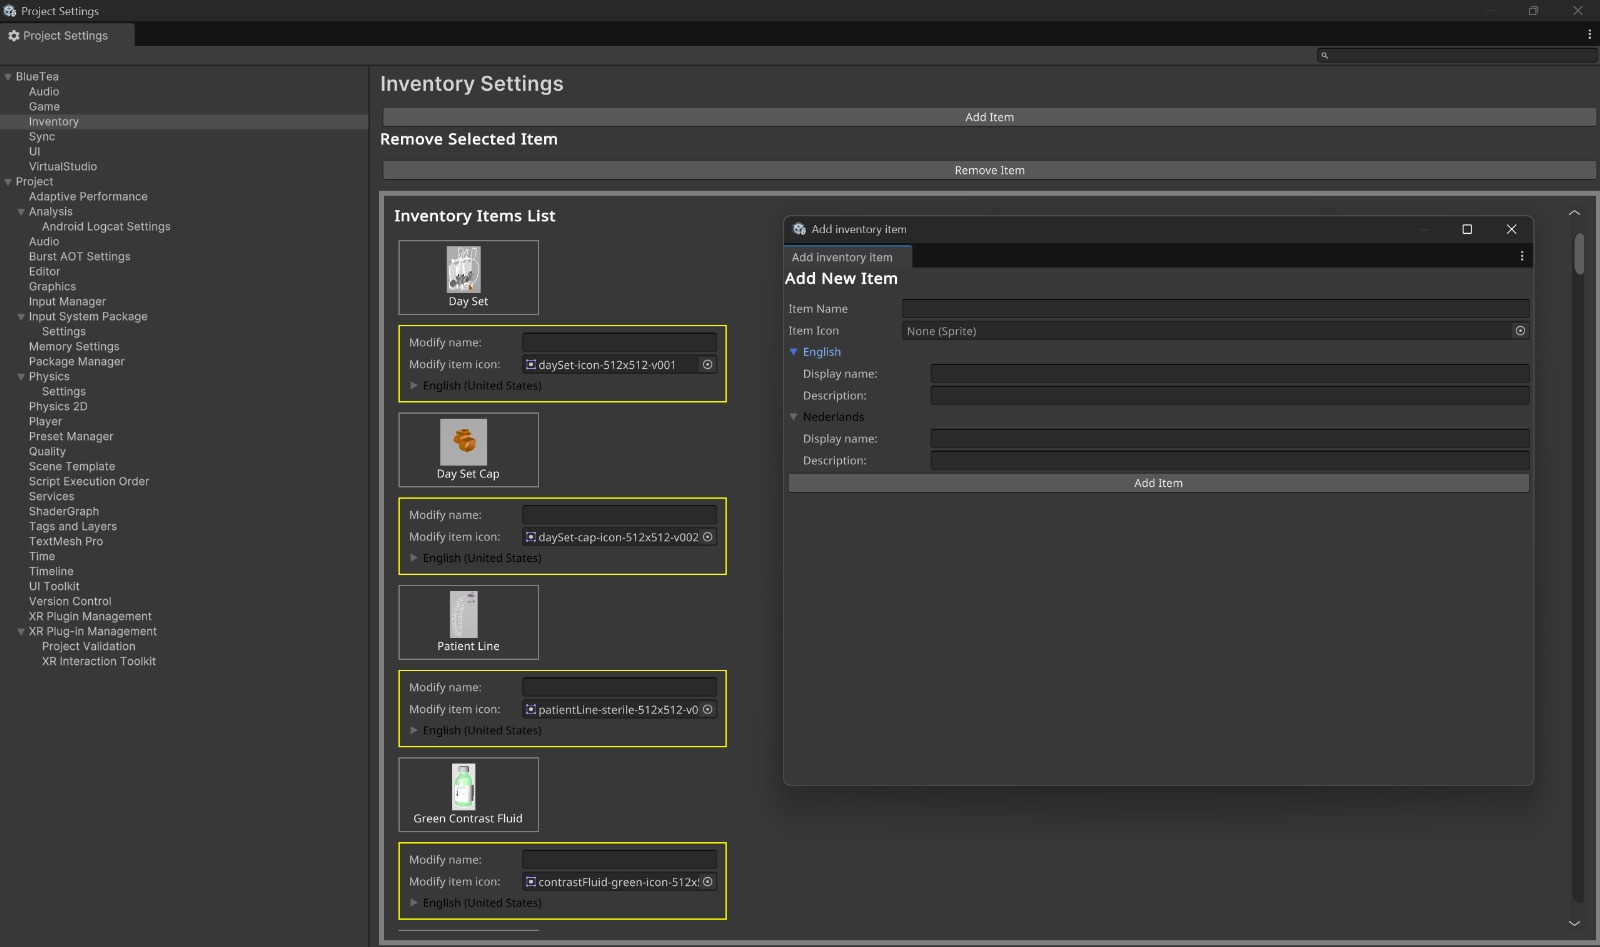Open the Tags and Layers settings
1600x947 pixels.
click(x=72, y=526)
